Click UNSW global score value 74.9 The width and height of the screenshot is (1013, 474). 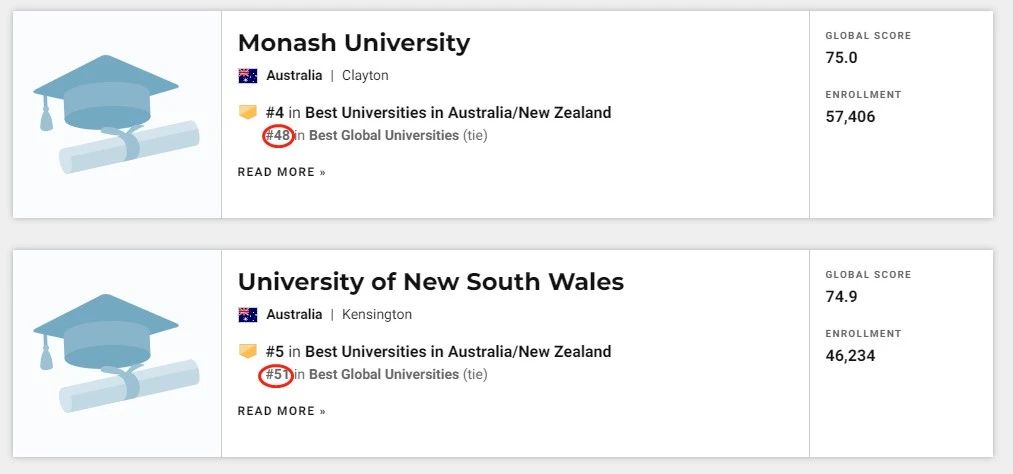click(841, 297)
